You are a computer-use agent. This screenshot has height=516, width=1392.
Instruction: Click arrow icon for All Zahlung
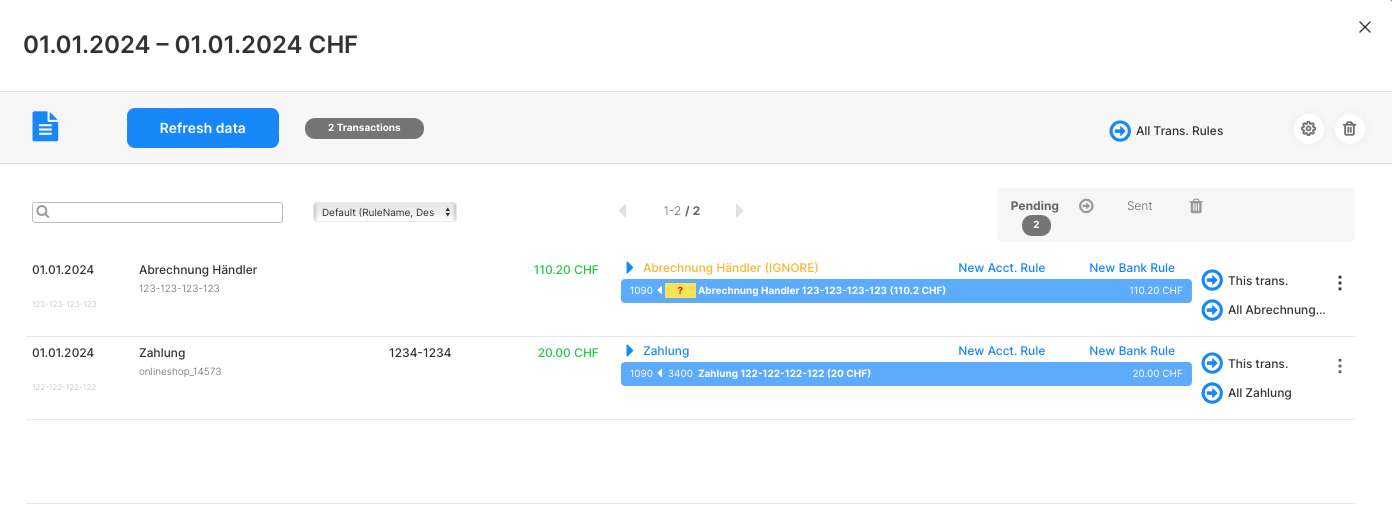(x=1212, y=393)
